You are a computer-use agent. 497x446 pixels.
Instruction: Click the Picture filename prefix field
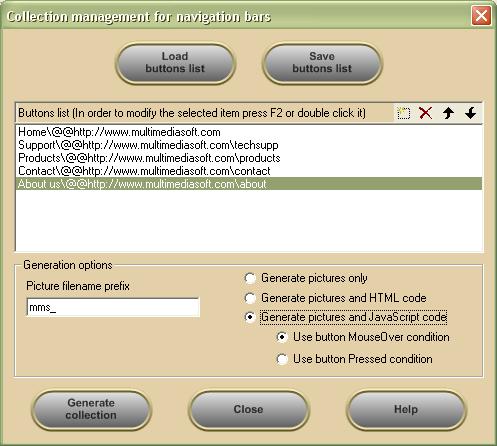pos(113,307)
